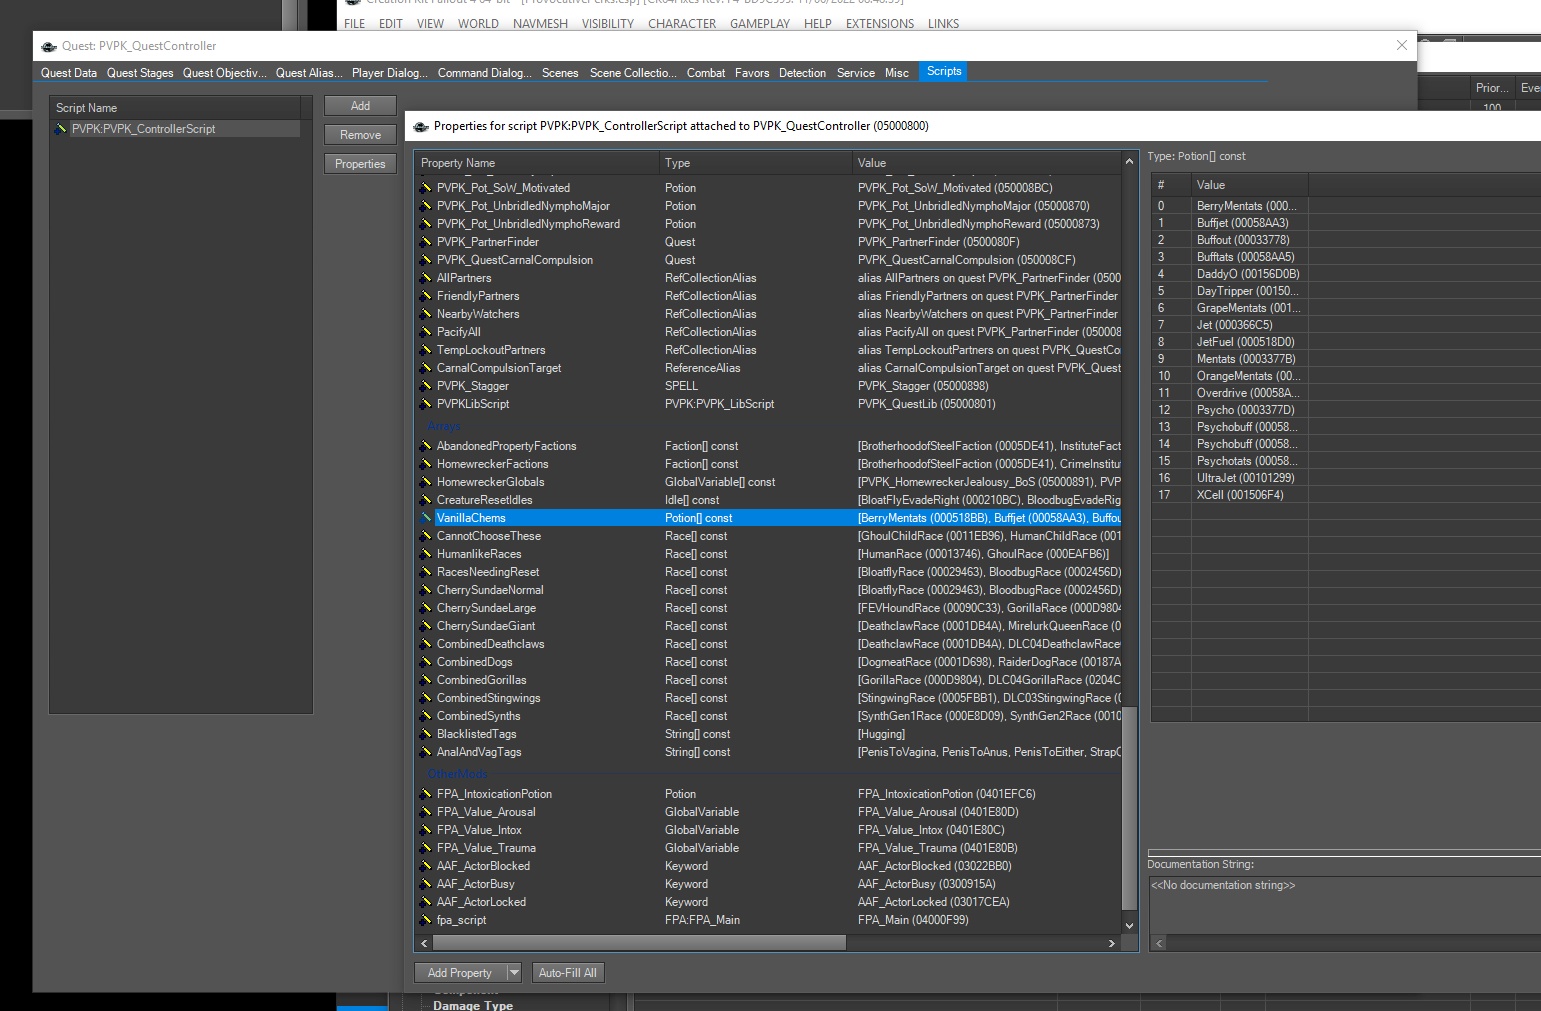Viewport: 1541px width, 1011px height.
Task: Click the icon beside AAF_ActorBusy
Action: pos(425,884)
